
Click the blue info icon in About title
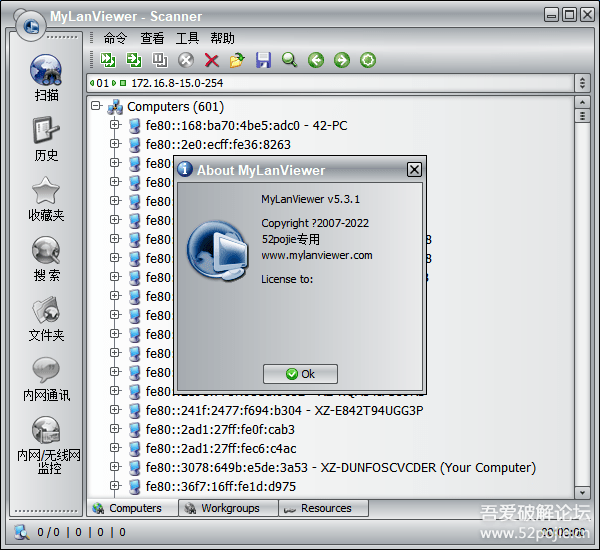[185, 169]
